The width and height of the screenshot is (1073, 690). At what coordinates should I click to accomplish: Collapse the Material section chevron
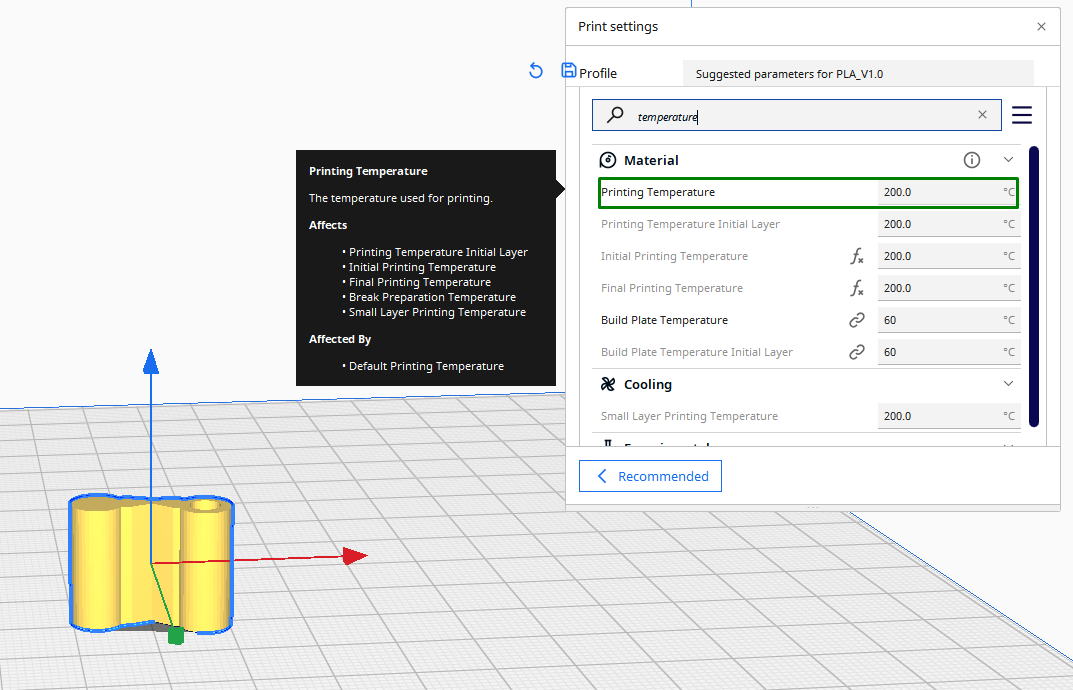point(1008,159)
